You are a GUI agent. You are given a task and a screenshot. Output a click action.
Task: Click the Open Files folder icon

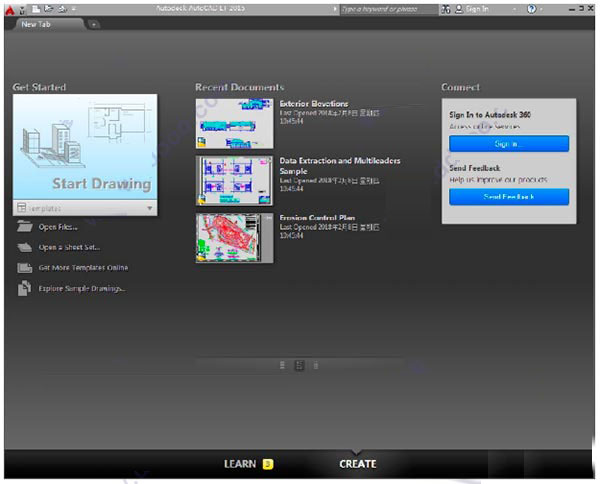pyautogui.click(x=25, y=227)
